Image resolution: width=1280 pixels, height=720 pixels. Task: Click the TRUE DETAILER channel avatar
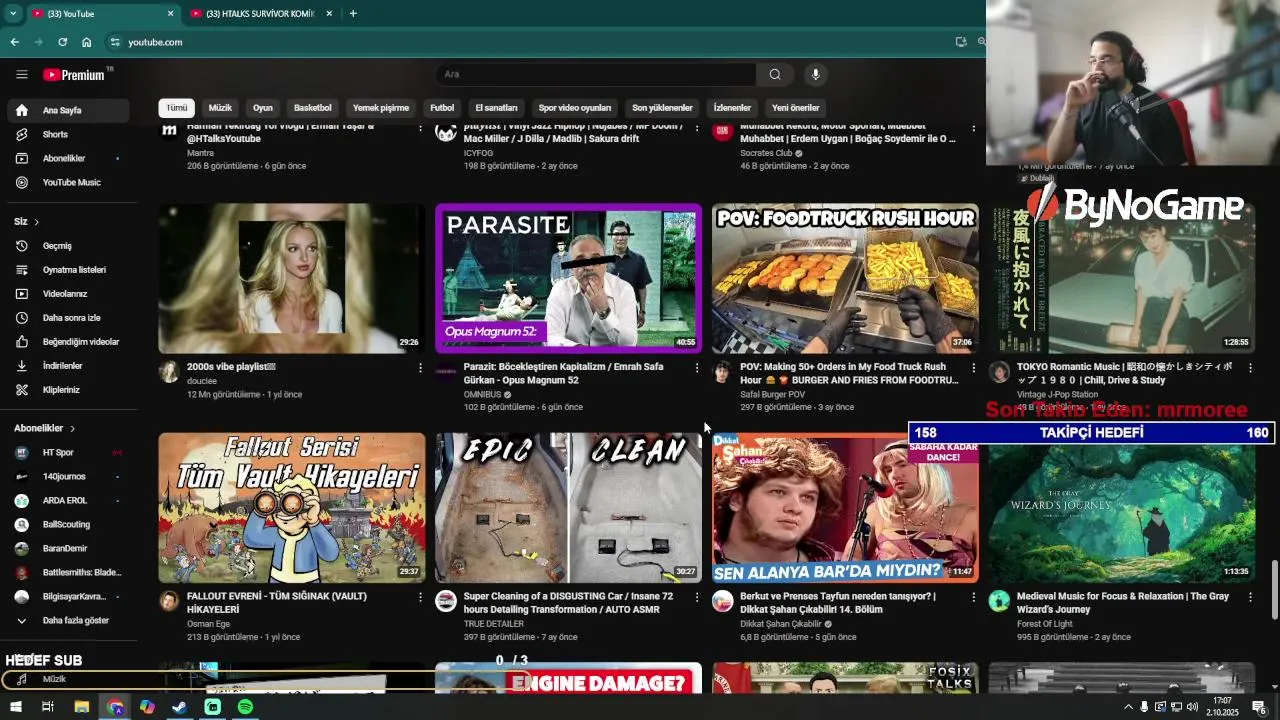446,601
